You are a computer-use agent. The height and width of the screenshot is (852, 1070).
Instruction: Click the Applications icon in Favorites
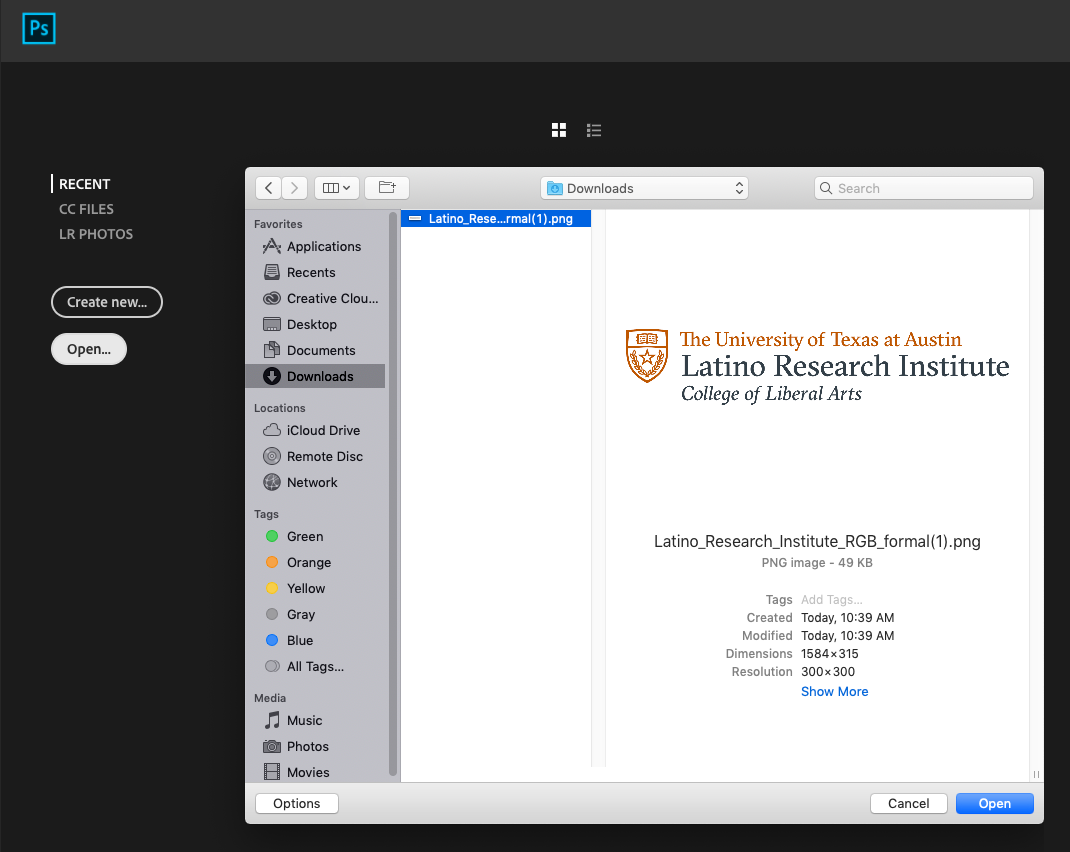click(x=272, y=246)
